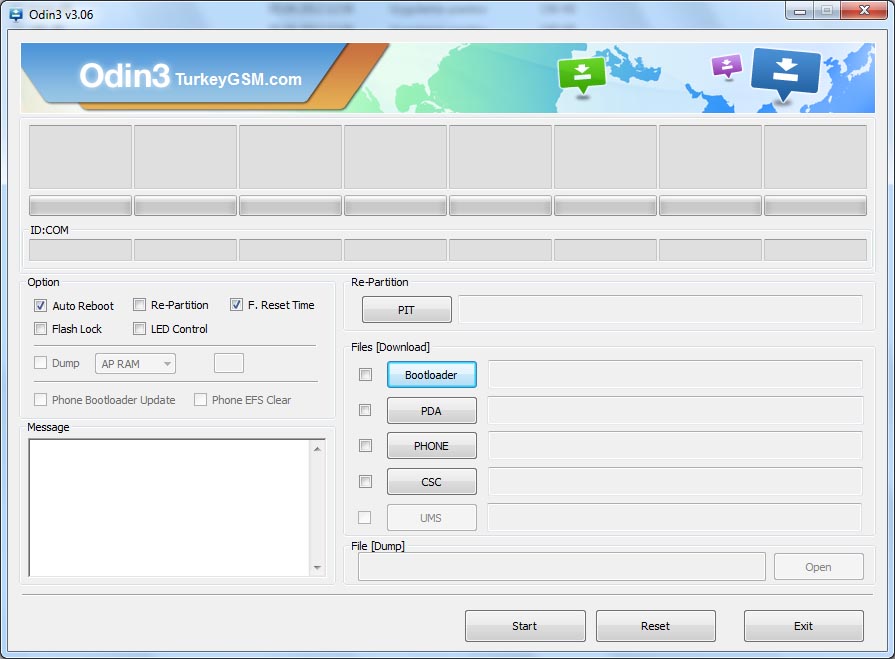895x659 pixels.
Task: Click the first ID:COM port box
Action: click(80, 250)
